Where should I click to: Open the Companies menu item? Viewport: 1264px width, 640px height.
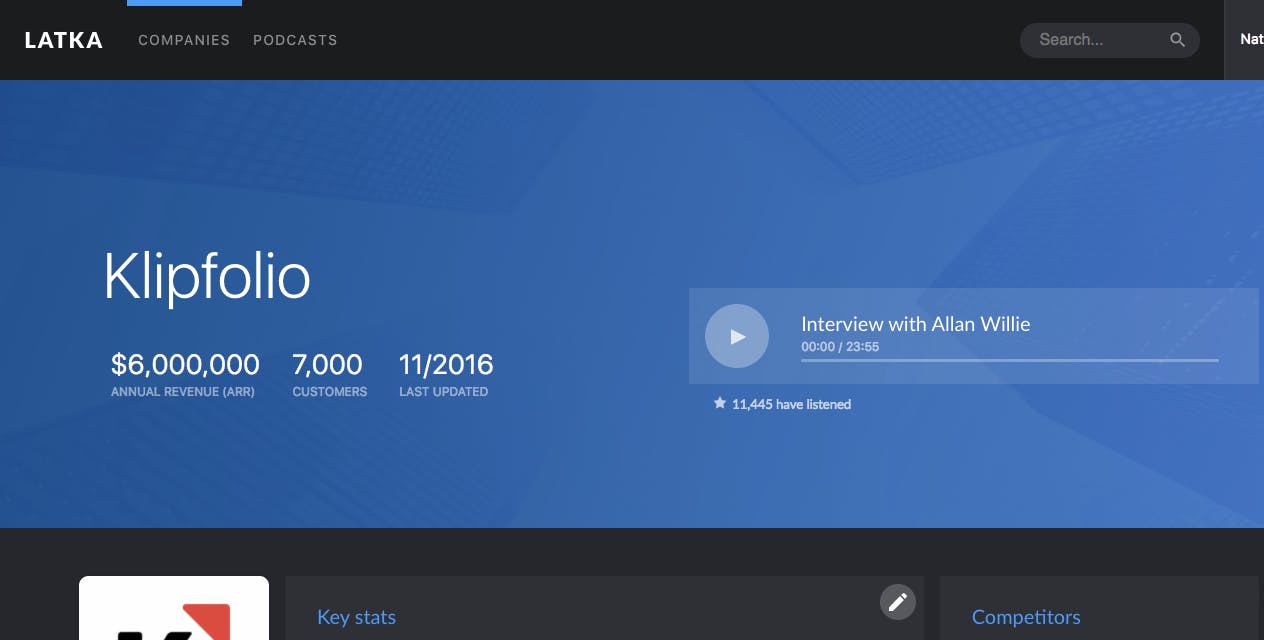pyautogui.click(x=184, y=40)
